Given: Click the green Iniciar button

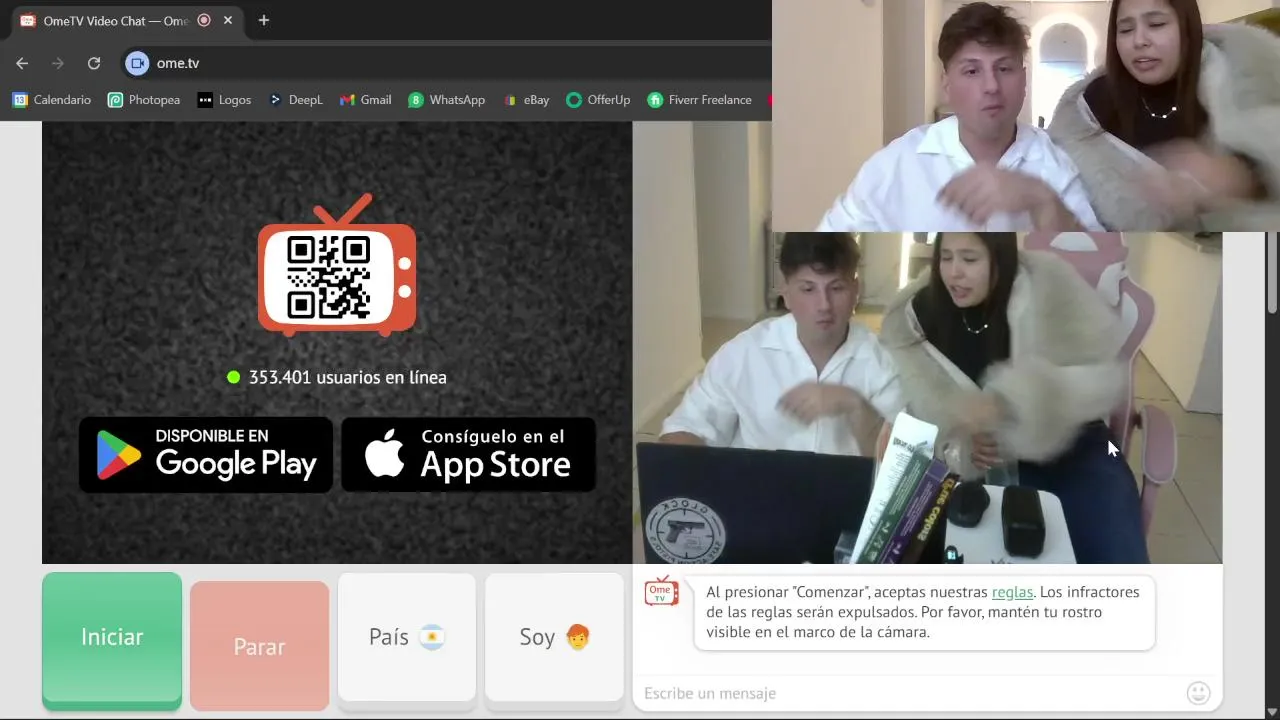Looking at the screenshot, I should pos(112,640).
